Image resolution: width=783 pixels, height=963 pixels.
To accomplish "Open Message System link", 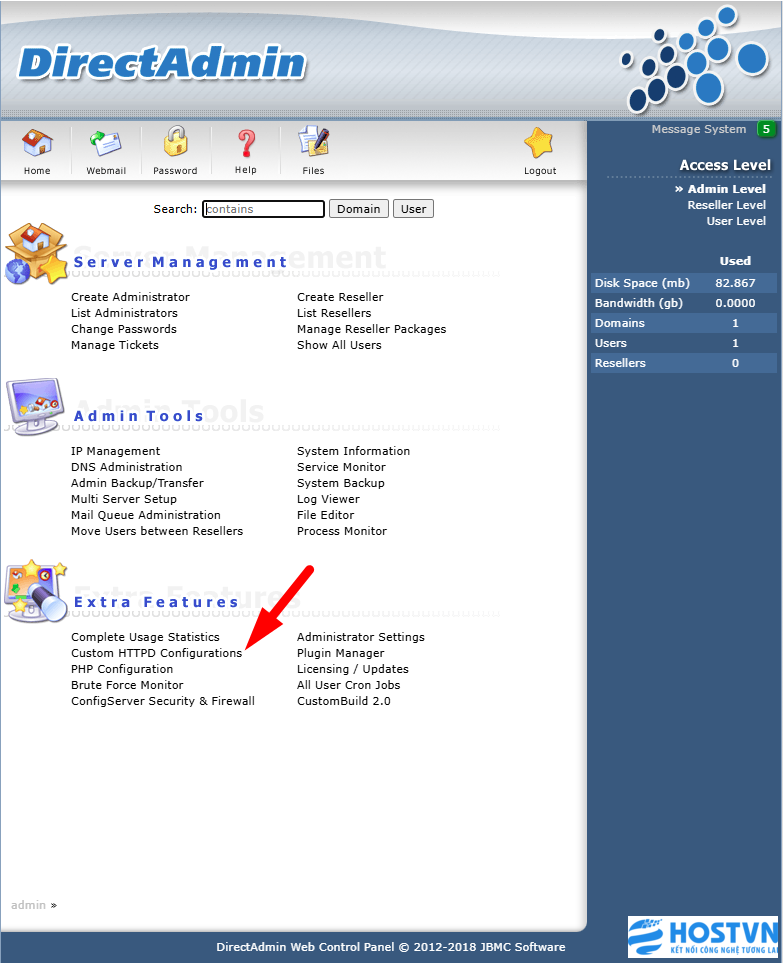I will coord(699,129).
